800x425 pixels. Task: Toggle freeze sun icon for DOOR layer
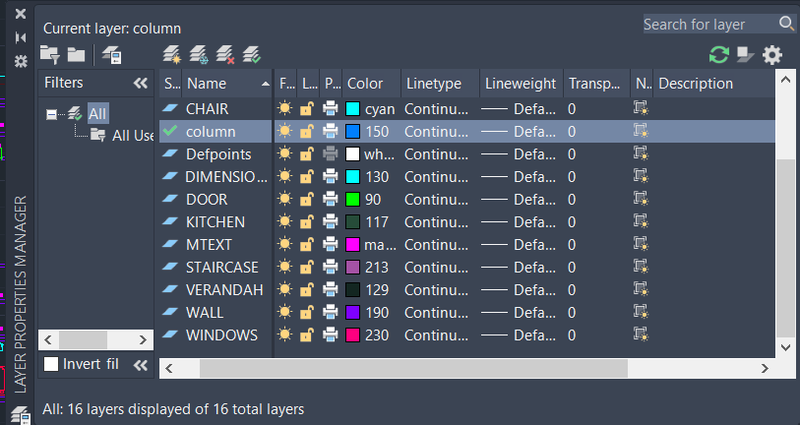(285, 199)
